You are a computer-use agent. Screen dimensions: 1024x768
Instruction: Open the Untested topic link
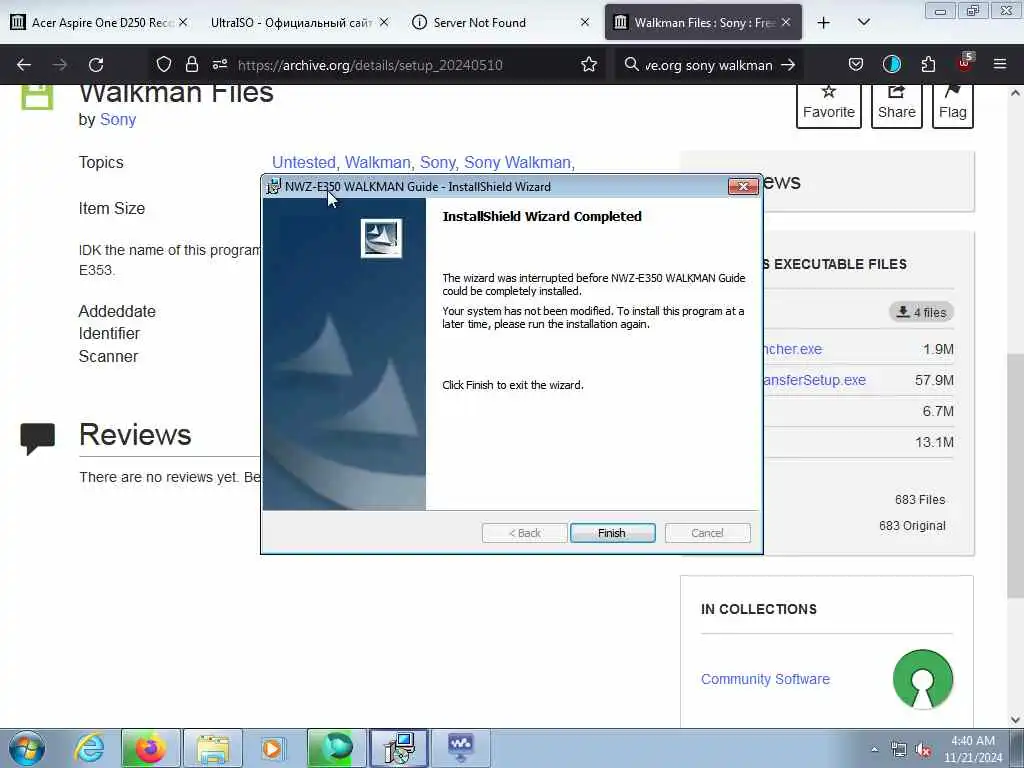(304, 162)
